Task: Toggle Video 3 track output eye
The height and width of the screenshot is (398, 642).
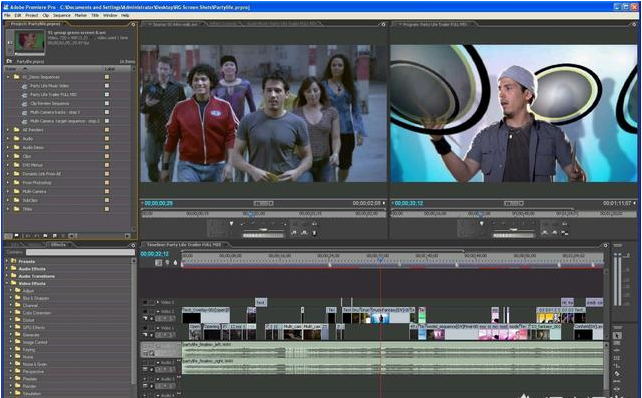Action: [145, 302]
